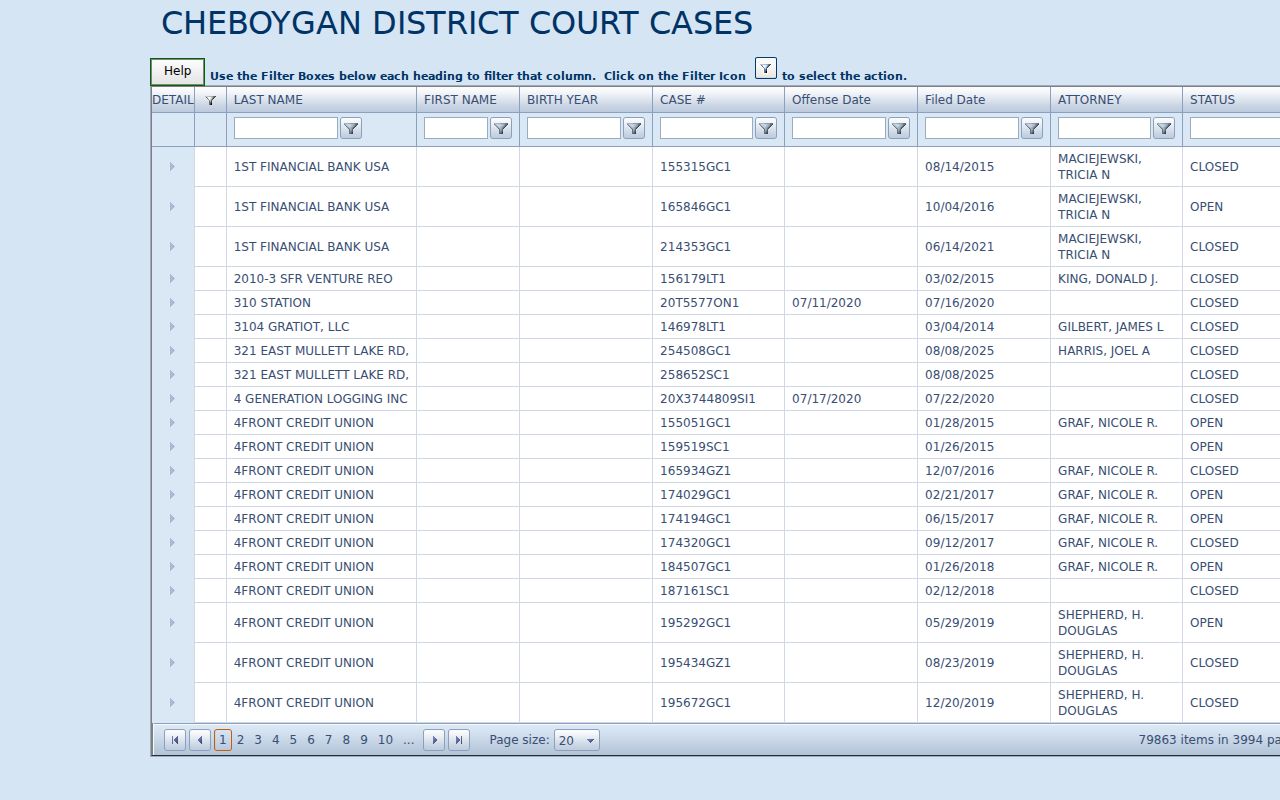Open the ATTORNEY column filter icon
Screen dimensions: 1280x800
tap(1164, 128)
